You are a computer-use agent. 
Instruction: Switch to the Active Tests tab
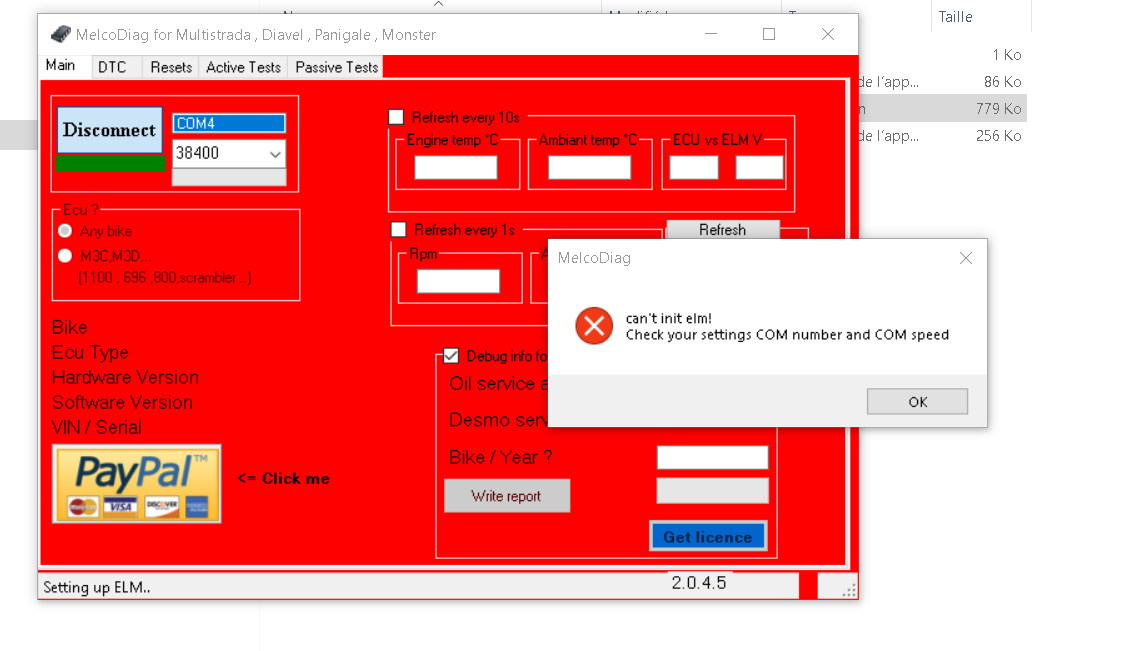(243, 67)
